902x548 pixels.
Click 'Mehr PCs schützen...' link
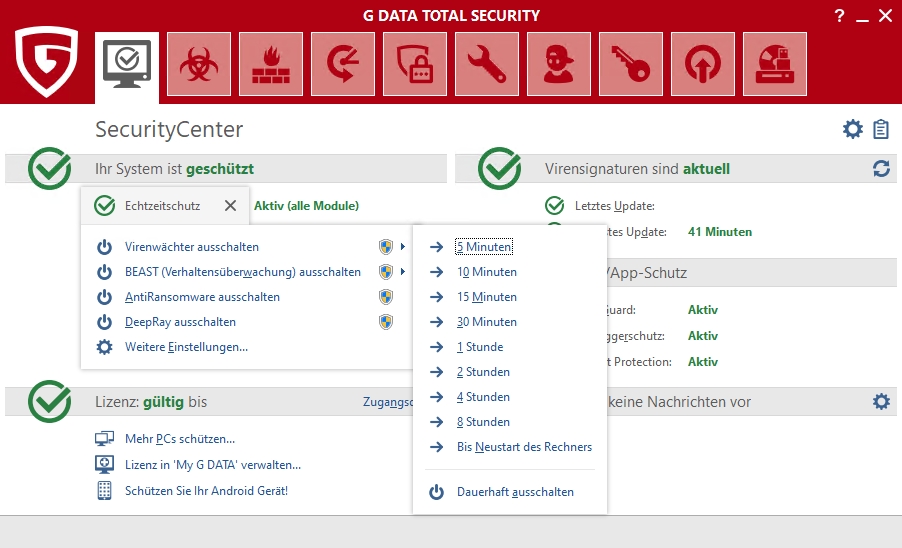(180, 439)
